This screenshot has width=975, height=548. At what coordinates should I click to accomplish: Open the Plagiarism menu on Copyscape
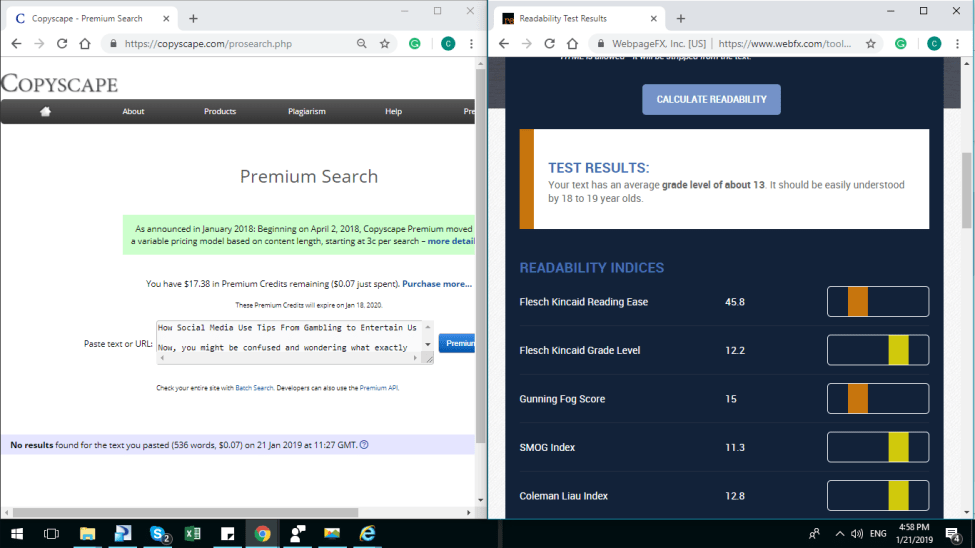[x=307, y=111]
